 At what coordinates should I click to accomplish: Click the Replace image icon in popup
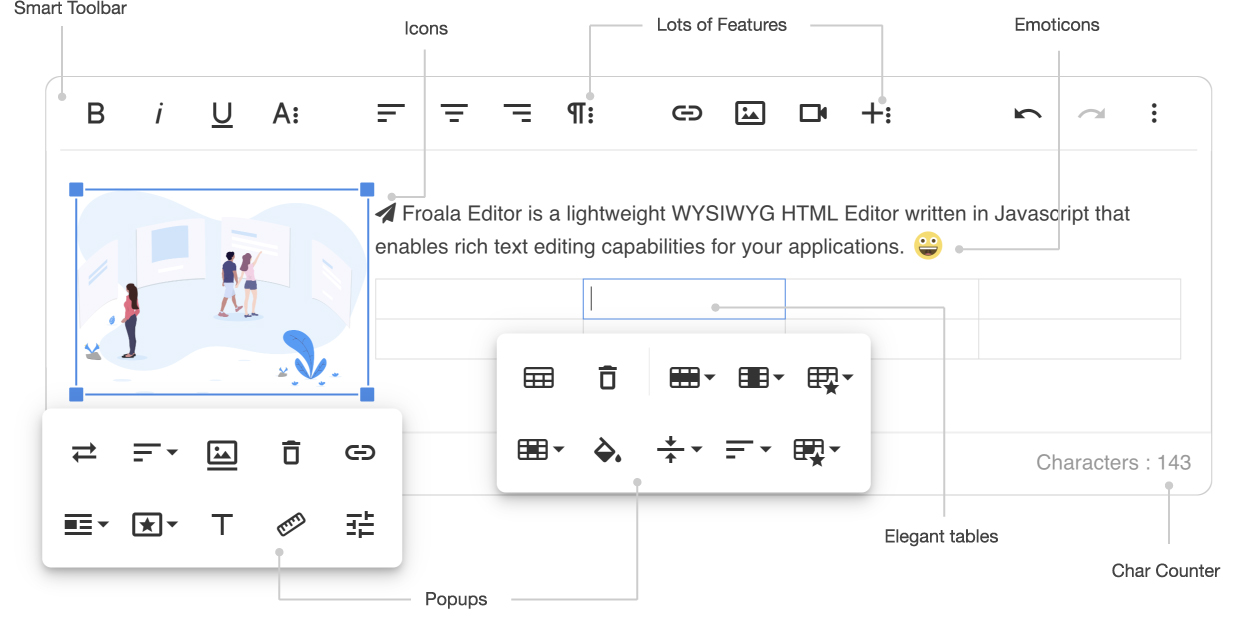[85, 453]
